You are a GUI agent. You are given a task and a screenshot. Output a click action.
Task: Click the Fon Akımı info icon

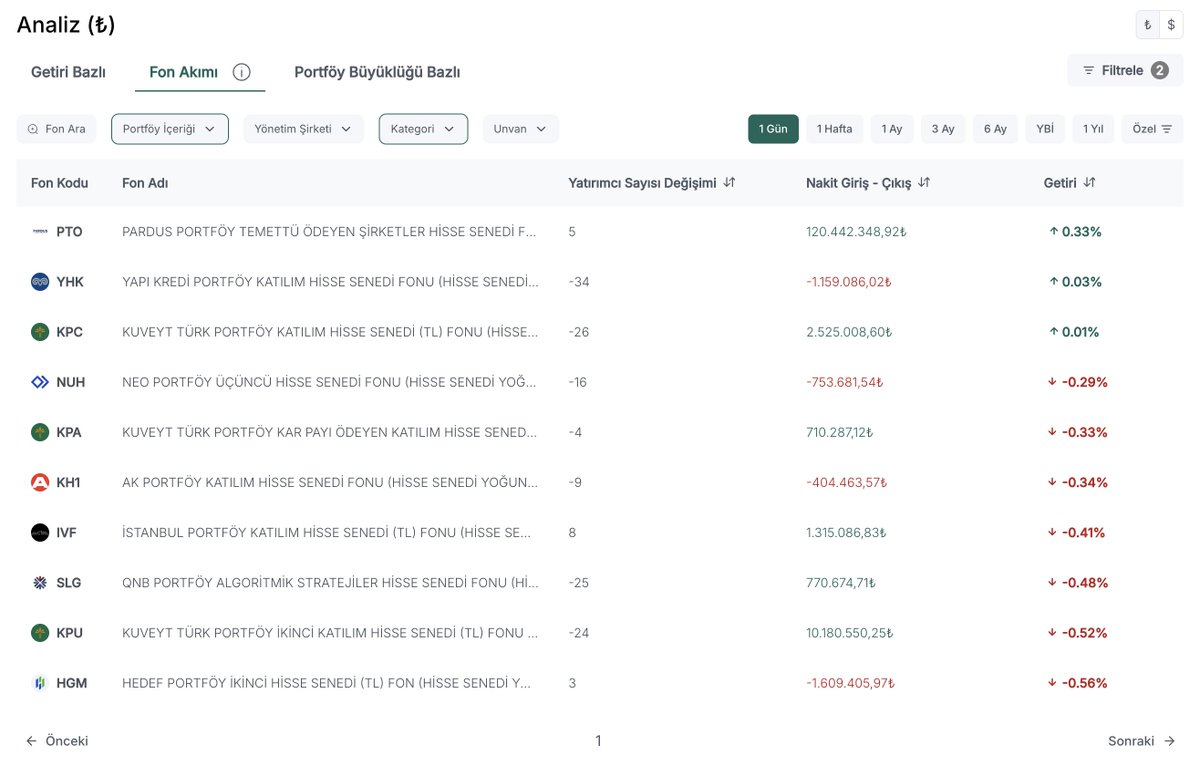pos(241,72)
